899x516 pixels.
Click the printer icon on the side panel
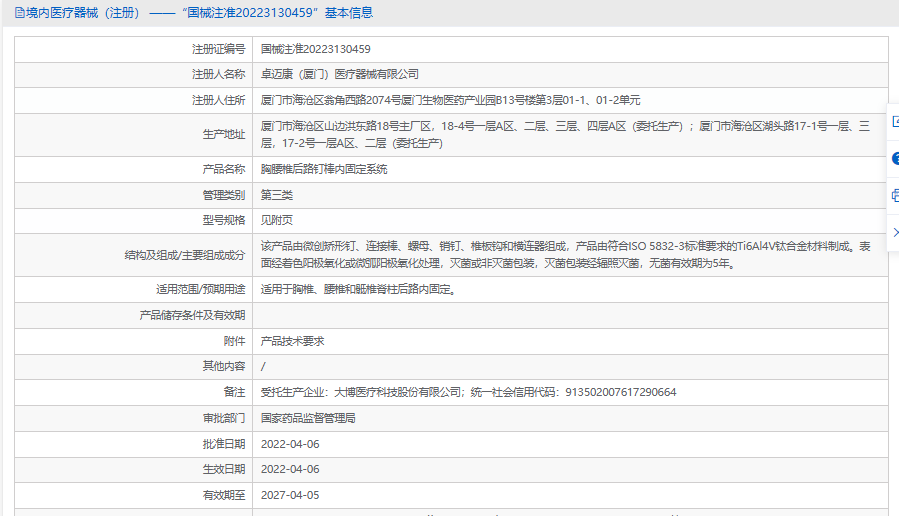[896, 196]
